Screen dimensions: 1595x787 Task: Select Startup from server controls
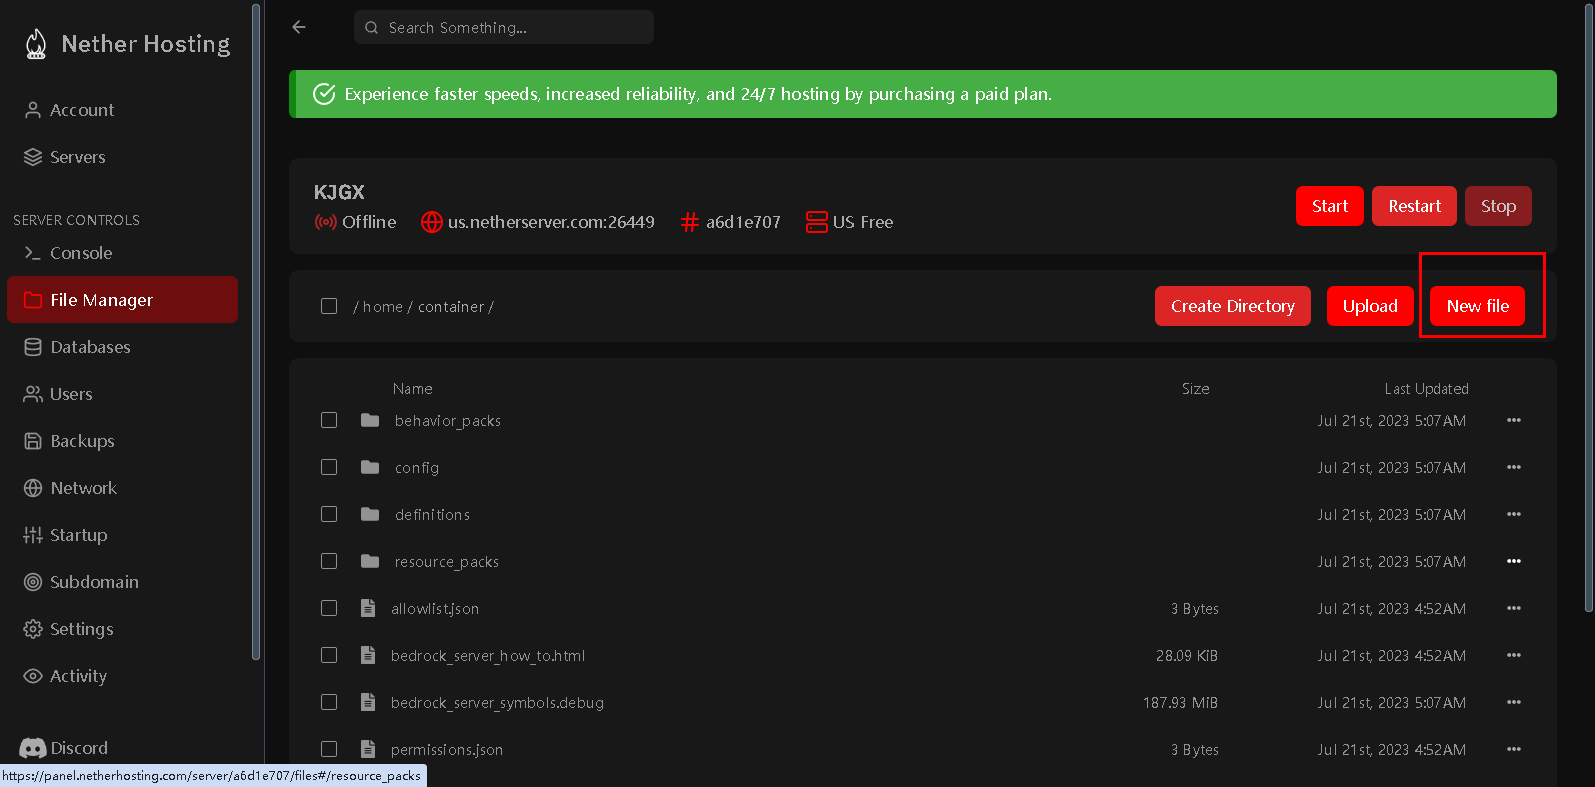pos(122,535)
